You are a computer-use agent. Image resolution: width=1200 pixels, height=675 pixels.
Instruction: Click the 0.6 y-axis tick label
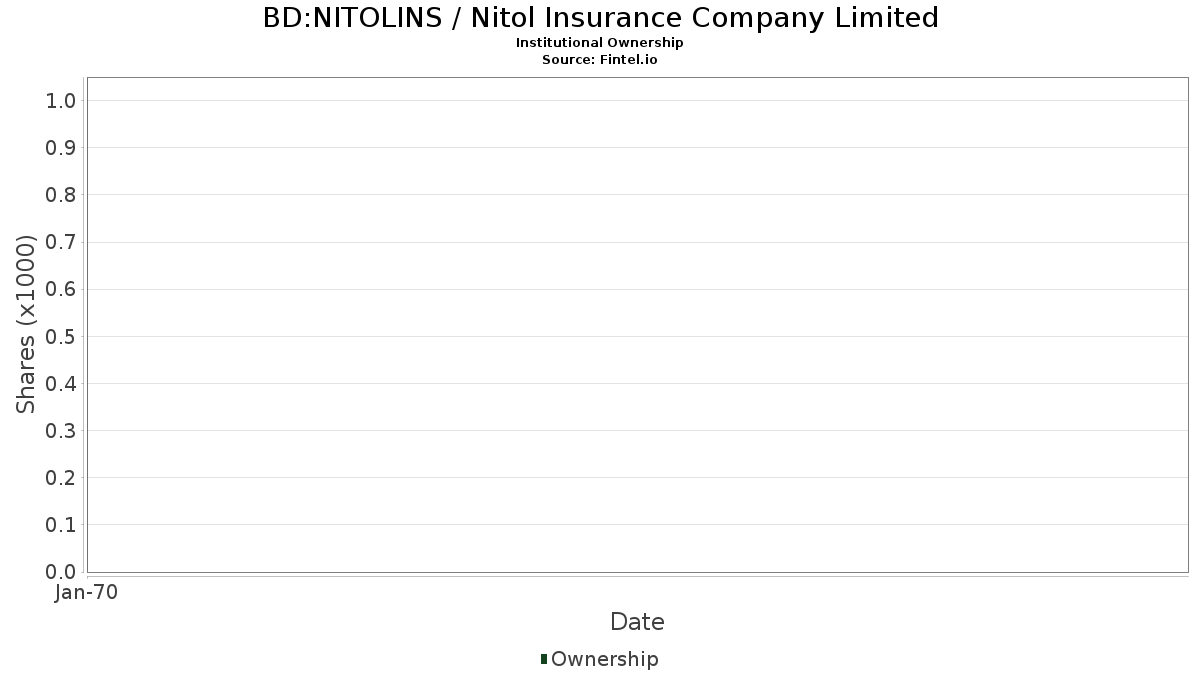pos(61,289)
